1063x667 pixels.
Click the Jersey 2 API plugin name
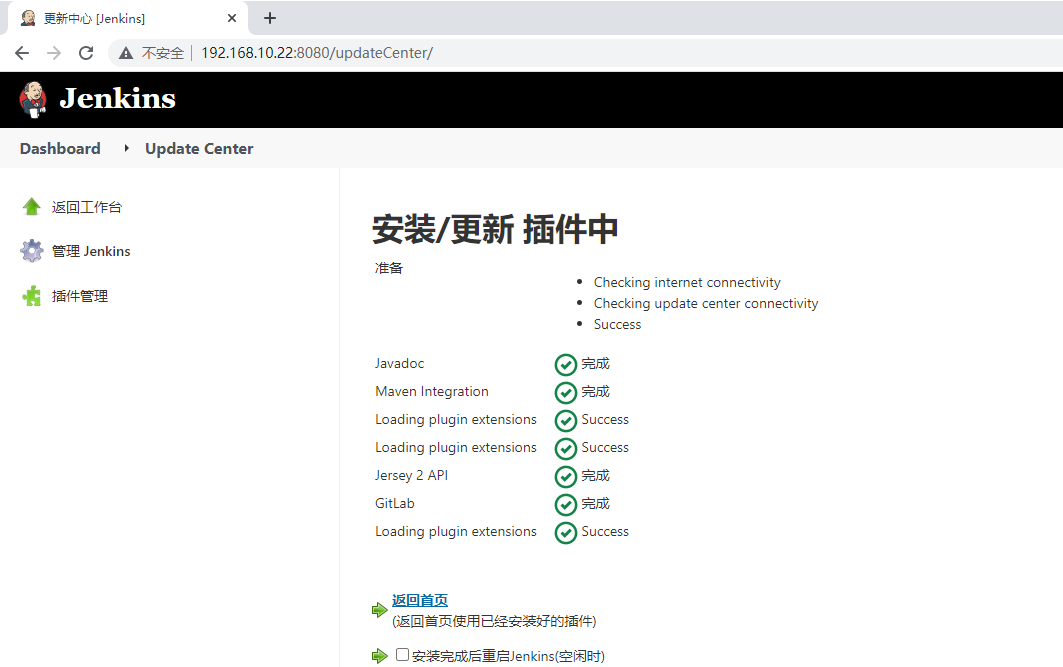tap(412, 475)
